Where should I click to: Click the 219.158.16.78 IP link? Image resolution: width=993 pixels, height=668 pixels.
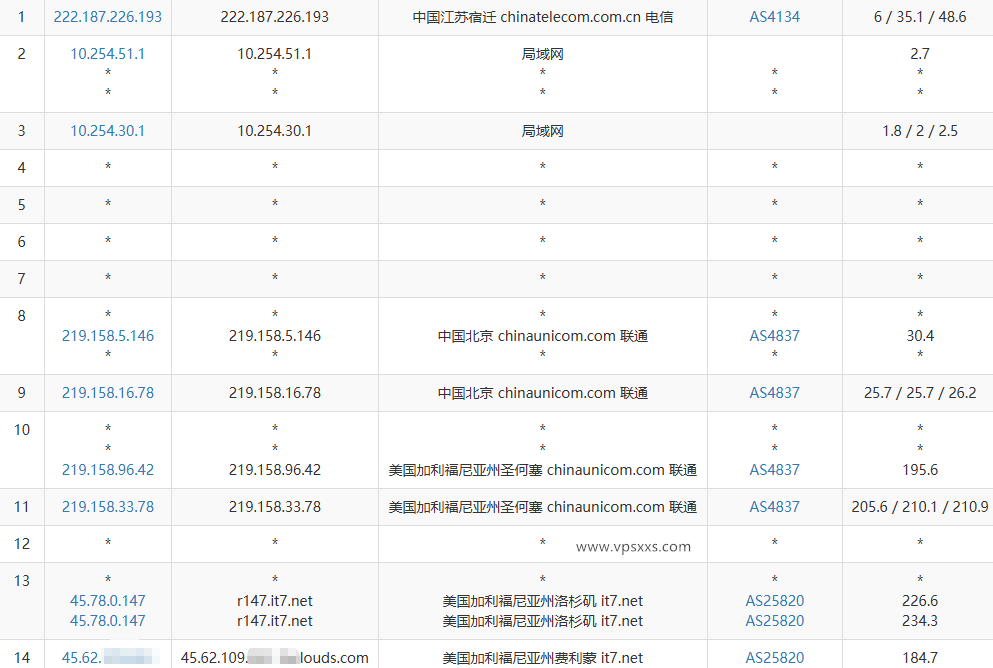tap(108, 393)
